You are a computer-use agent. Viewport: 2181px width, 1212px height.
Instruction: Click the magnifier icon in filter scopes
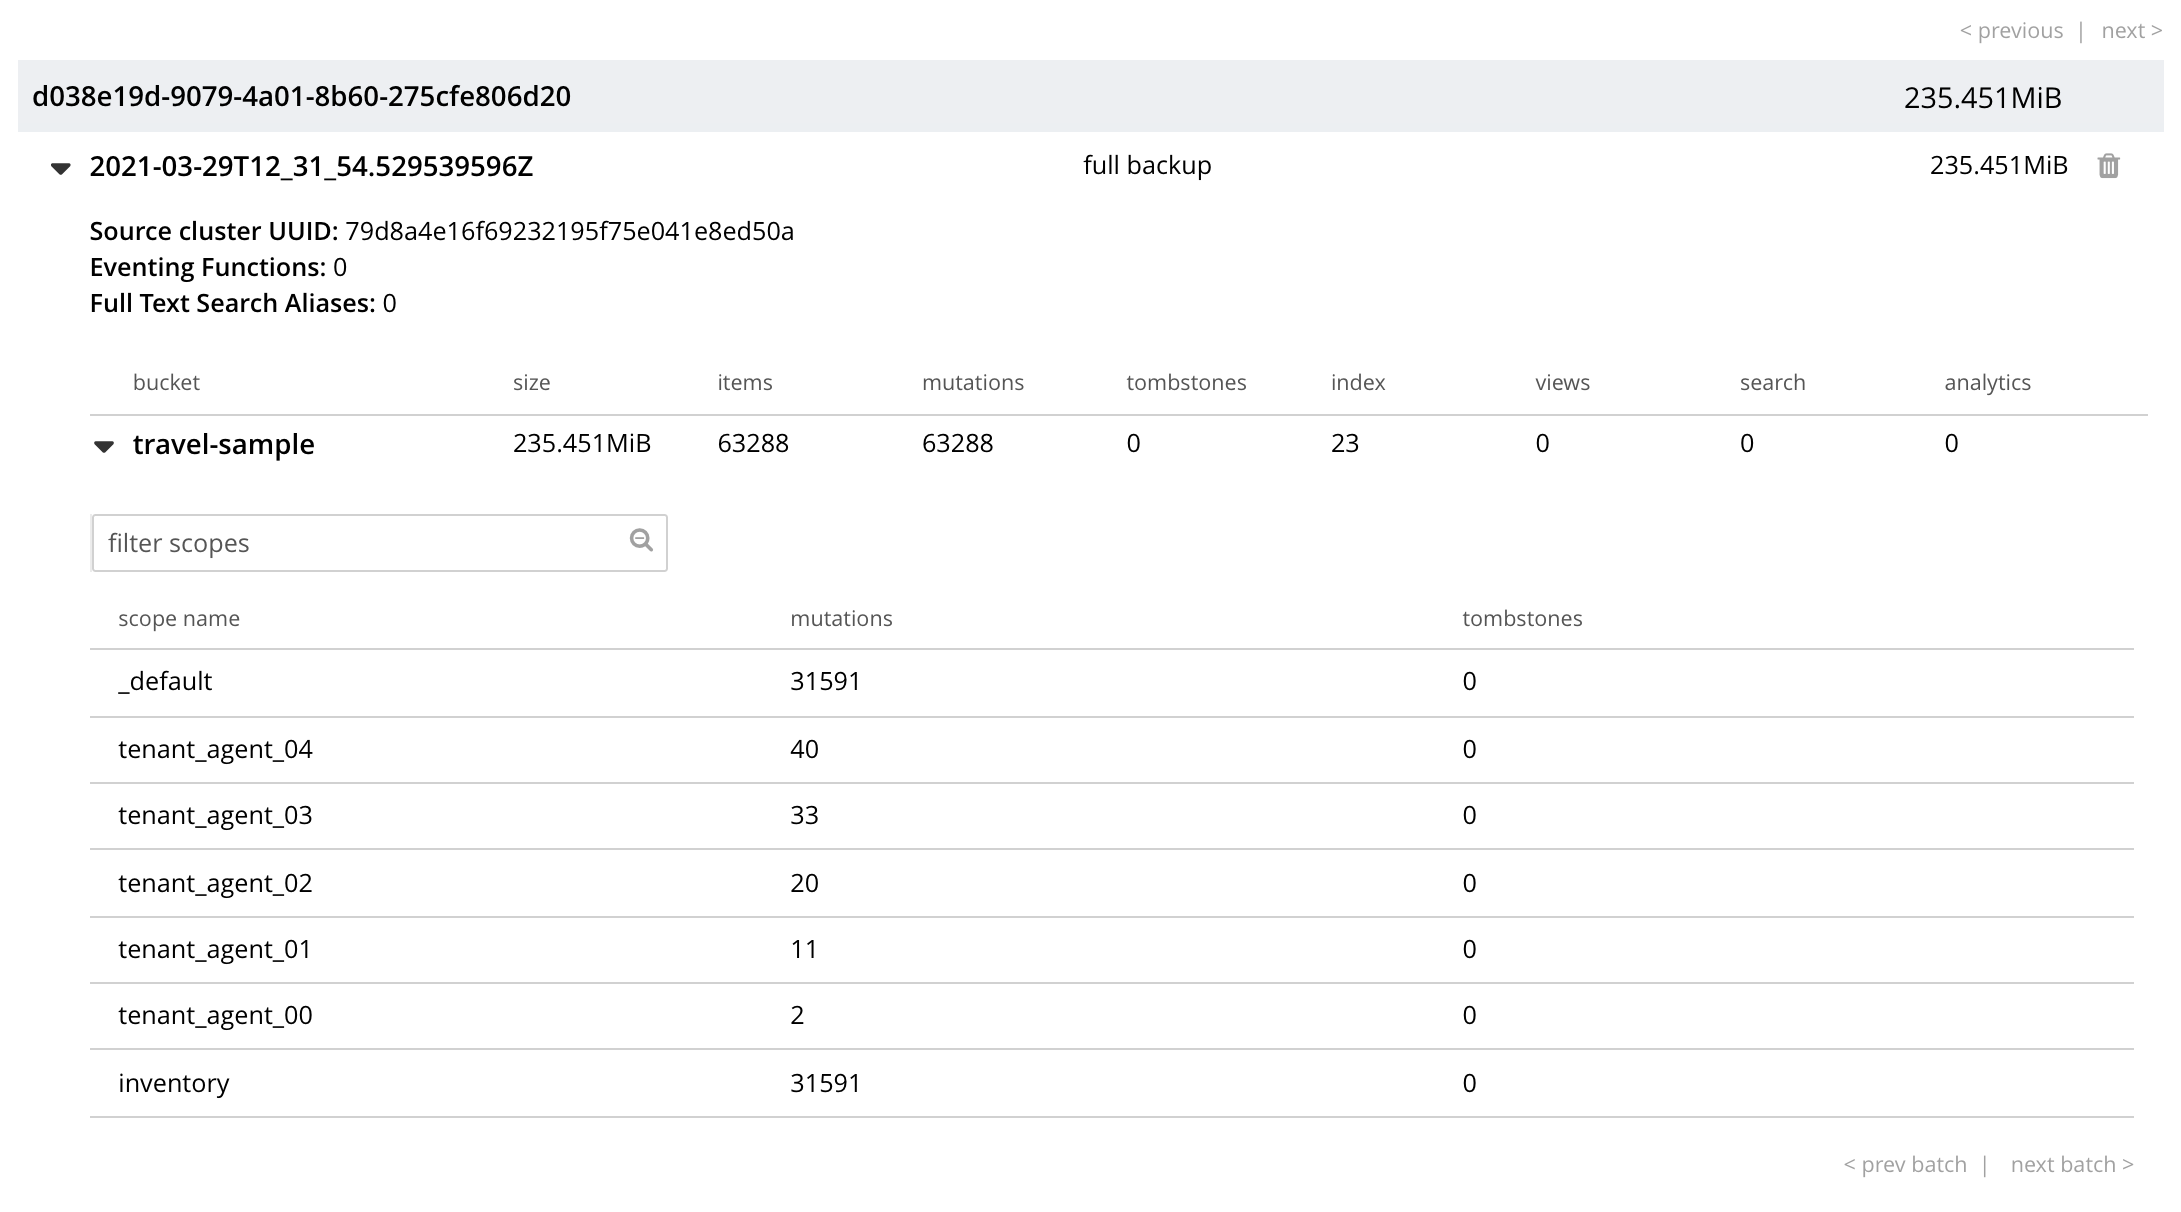point(641,541)
